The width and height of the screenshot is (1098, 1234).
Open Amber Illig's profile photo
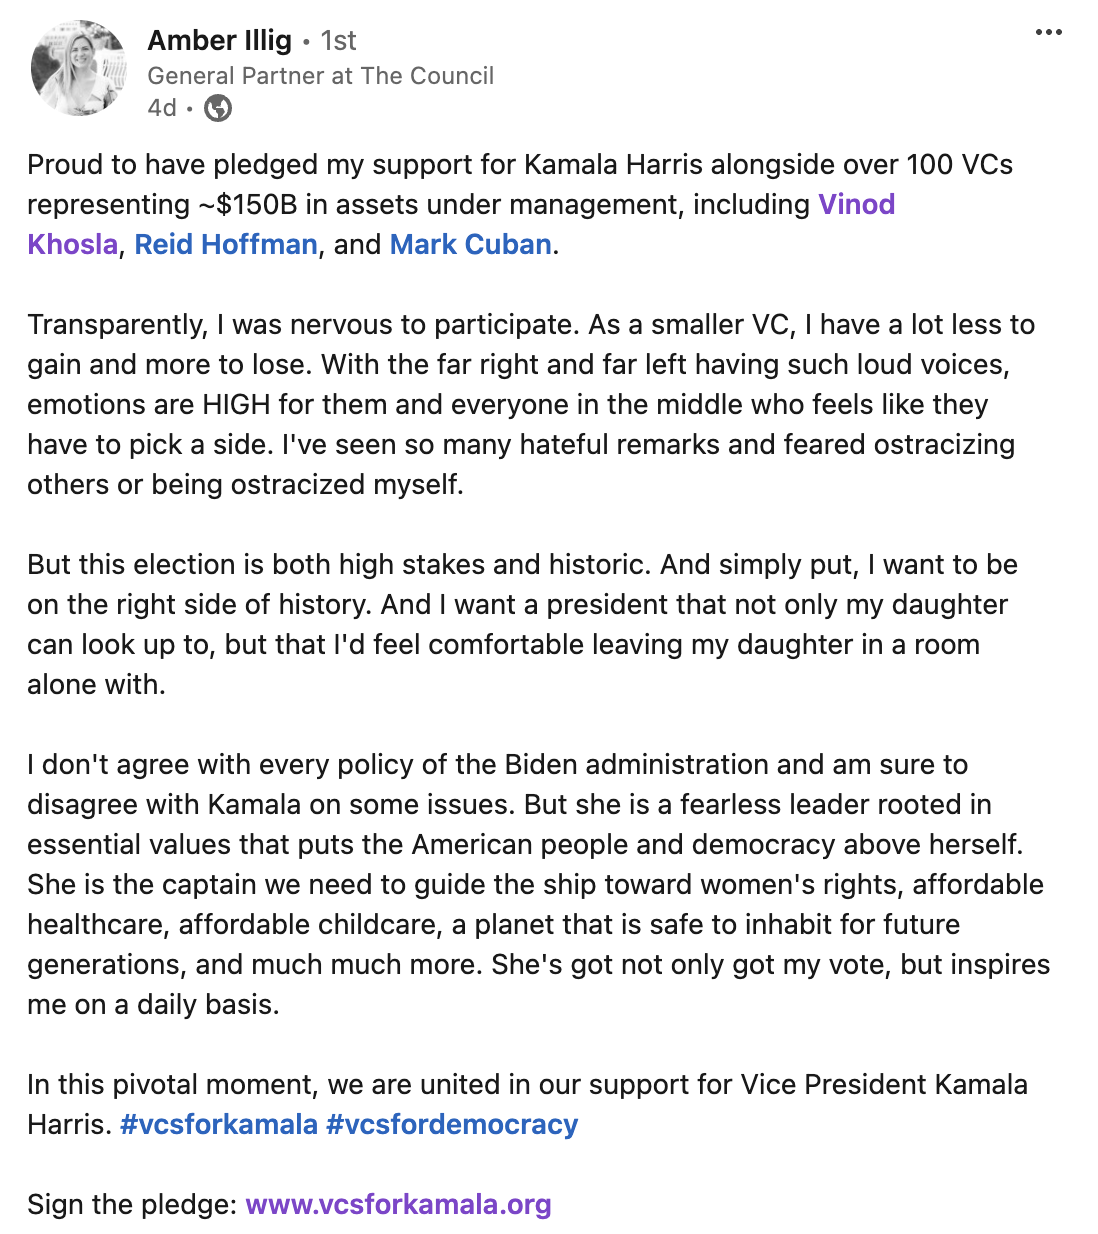tap(79, 68)
